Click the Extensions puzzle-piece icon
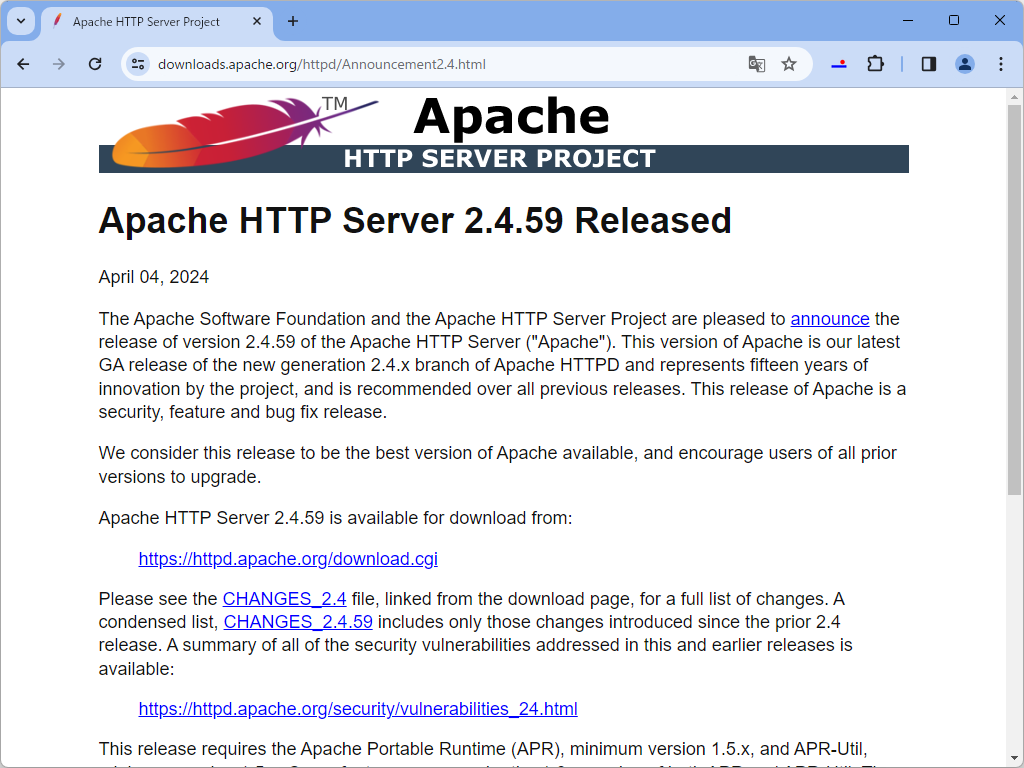 875,63
